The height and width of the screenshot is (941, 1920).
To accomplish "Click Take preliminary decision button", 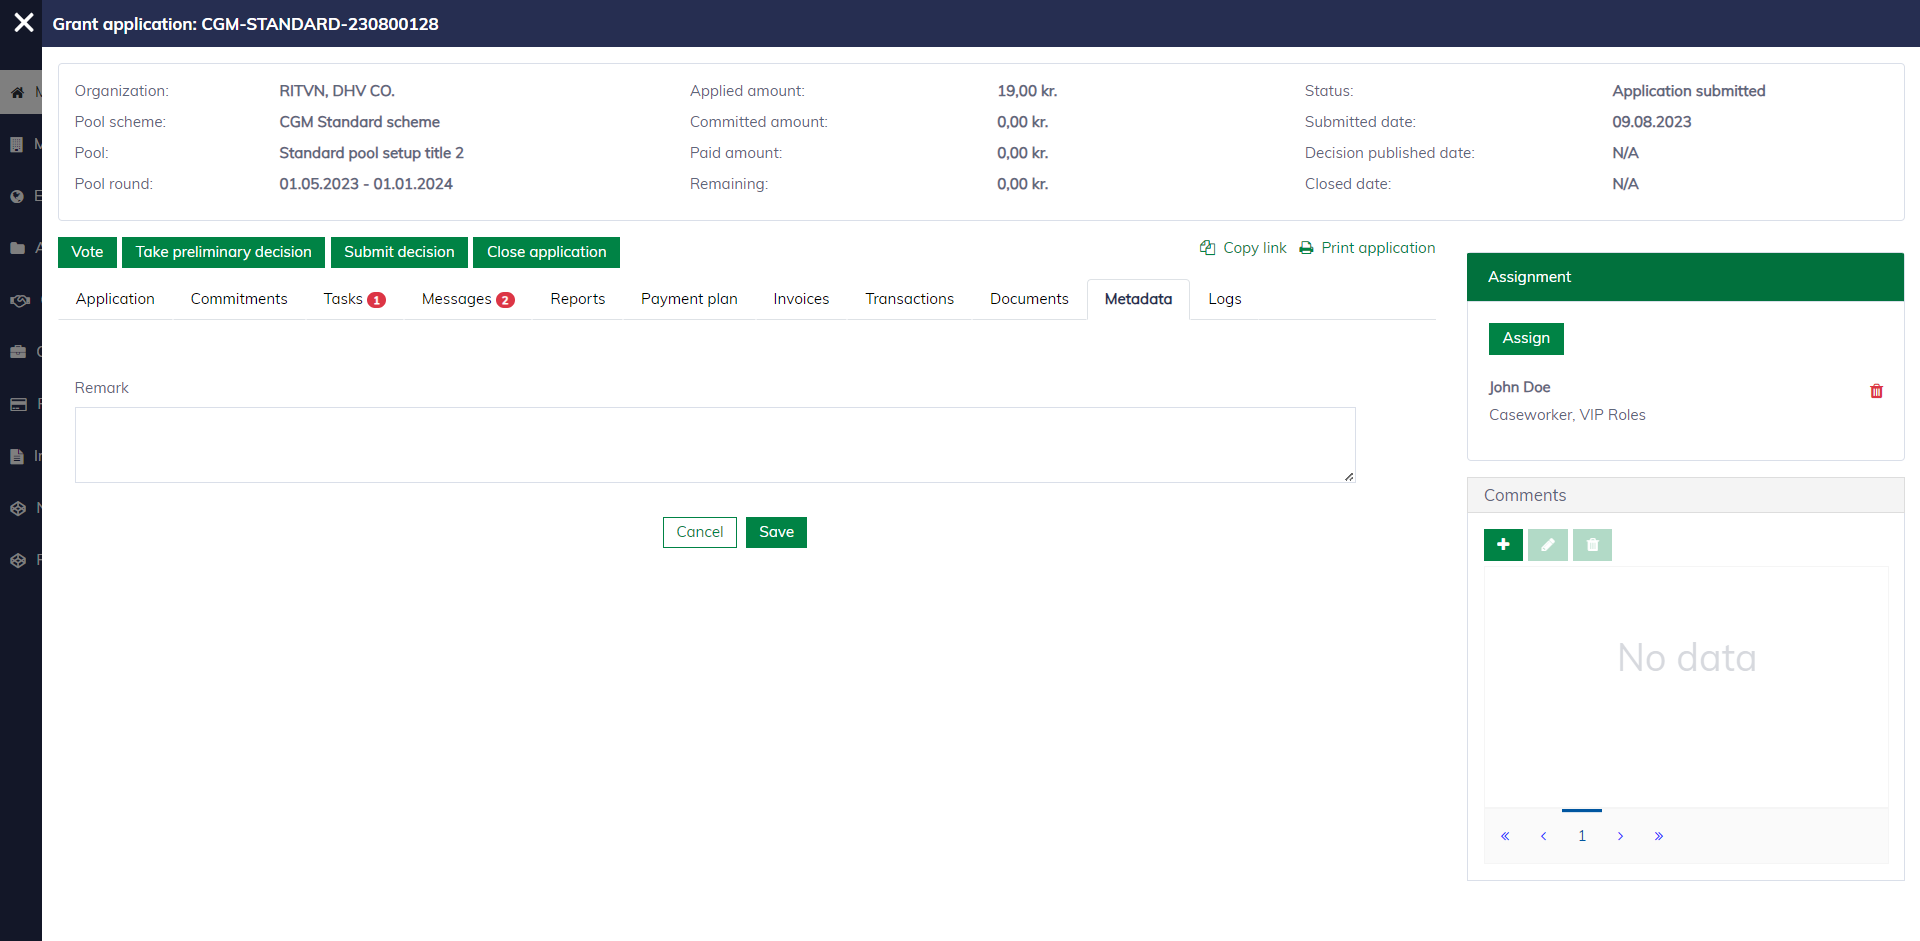I will [x=223, y=252].
